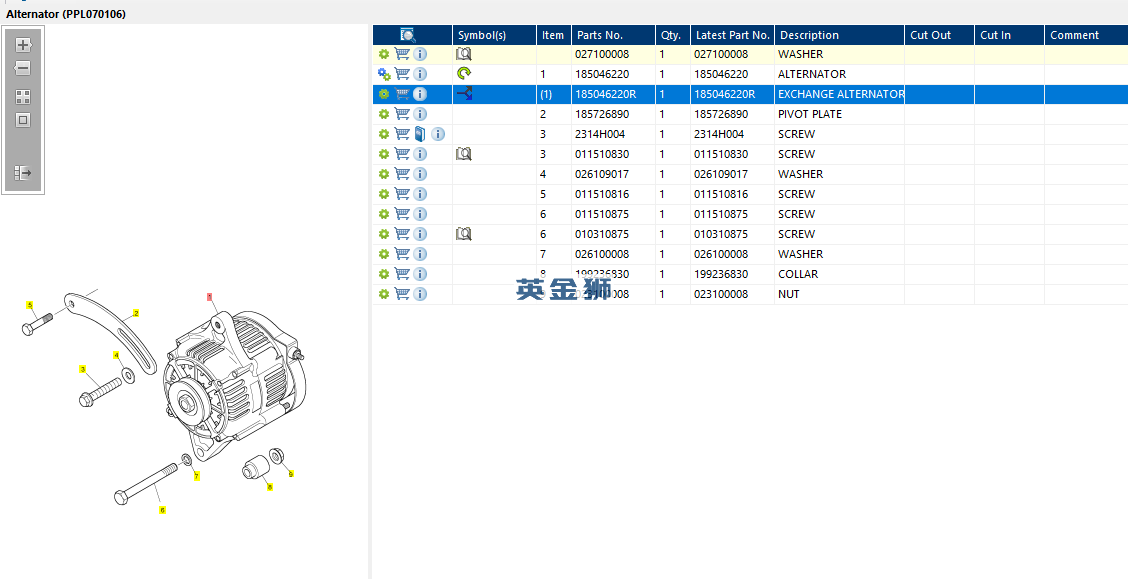The width and height of the screenshot is (1128, 579).
Task: Click the Alternator (PPL070106) title
Action: 66,14
